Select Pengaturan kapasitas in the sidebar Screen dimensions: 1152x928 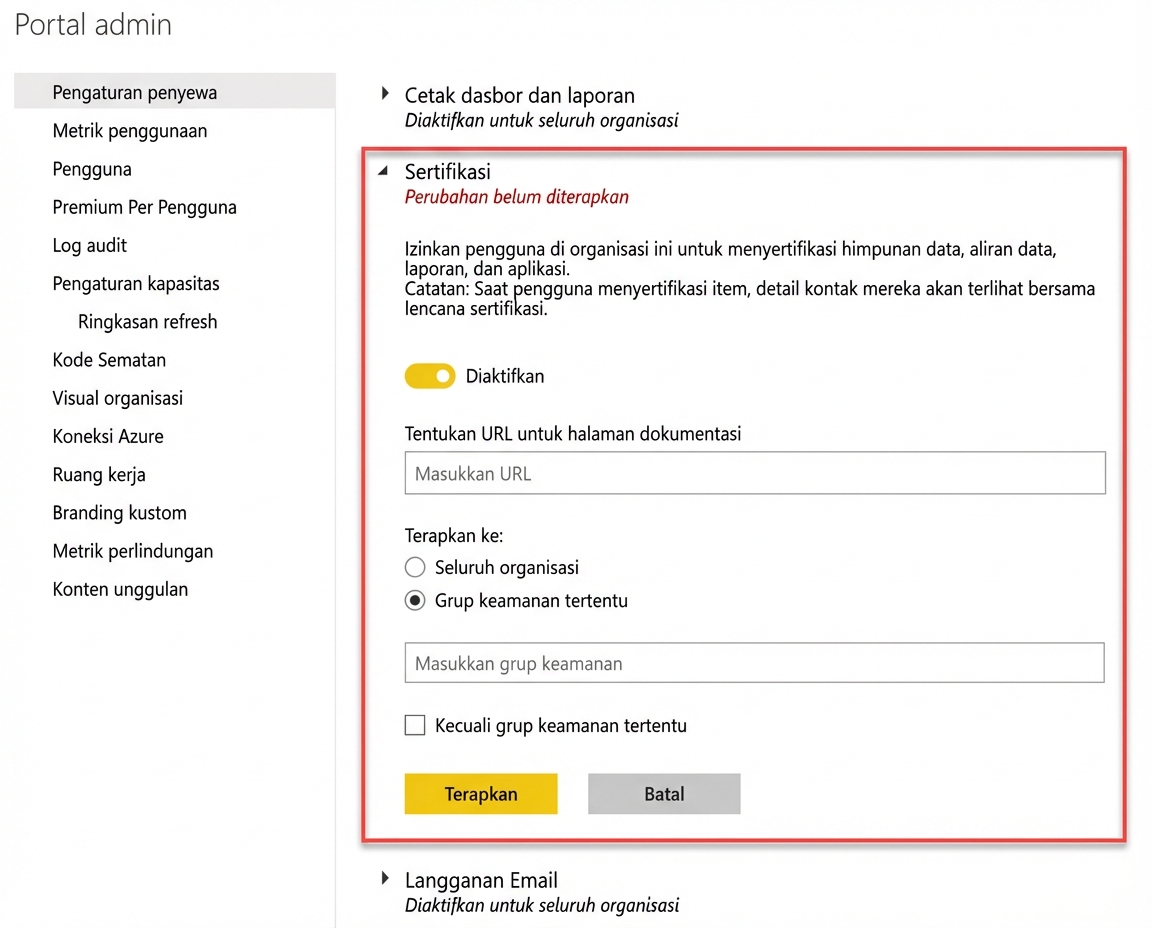click(x=136, y=283)
